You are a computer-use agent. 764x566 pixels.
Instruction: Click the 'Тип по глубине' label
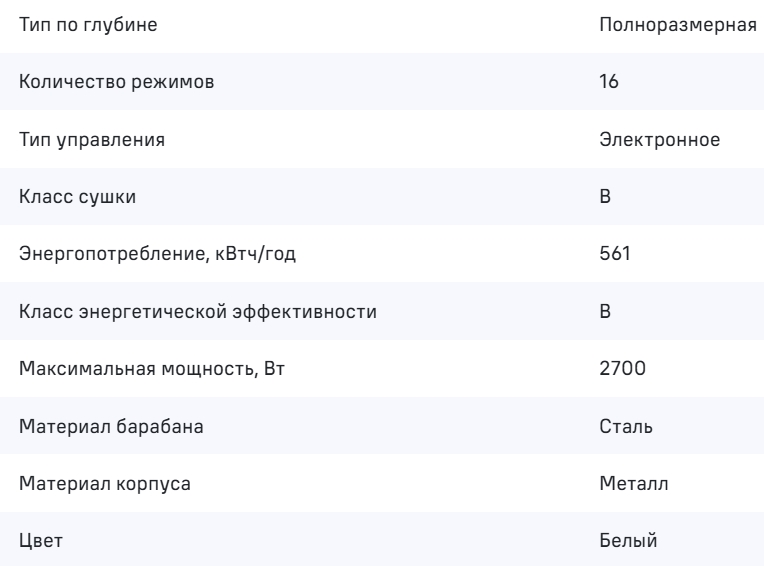coord(73,25)
